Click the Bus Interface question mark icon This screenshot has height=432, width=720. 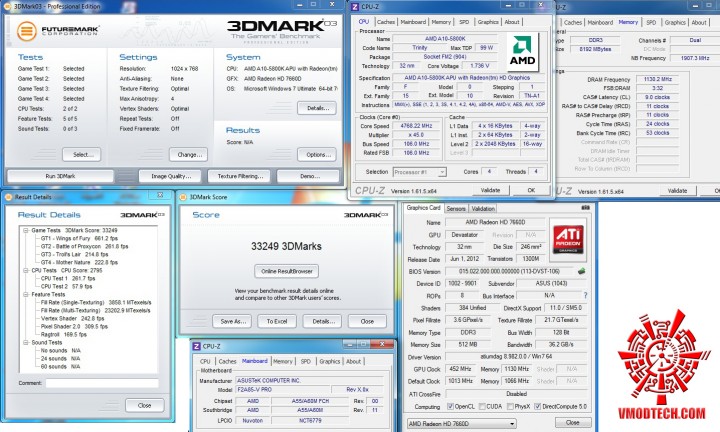pos(585,295)
